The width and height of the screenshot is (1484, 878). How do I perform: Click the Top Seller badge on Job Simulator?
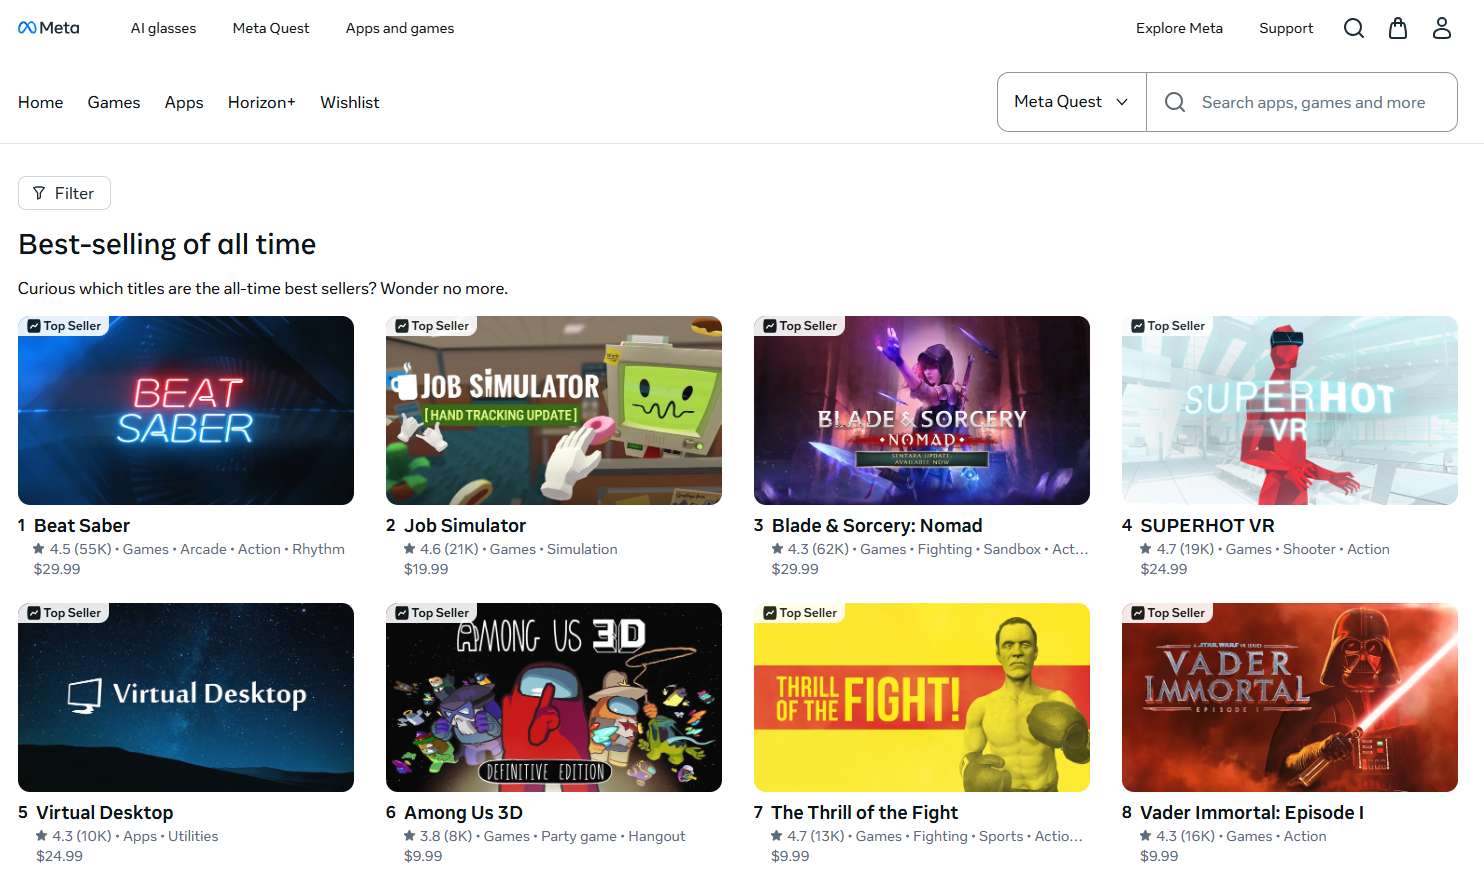coord(432,326)
